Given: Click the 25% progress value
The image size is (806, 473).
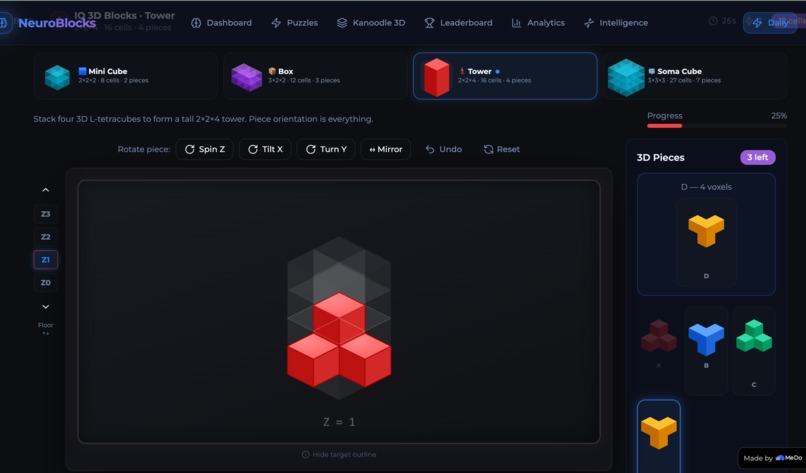Looking at the screenshot, I should tap(779, 116).
